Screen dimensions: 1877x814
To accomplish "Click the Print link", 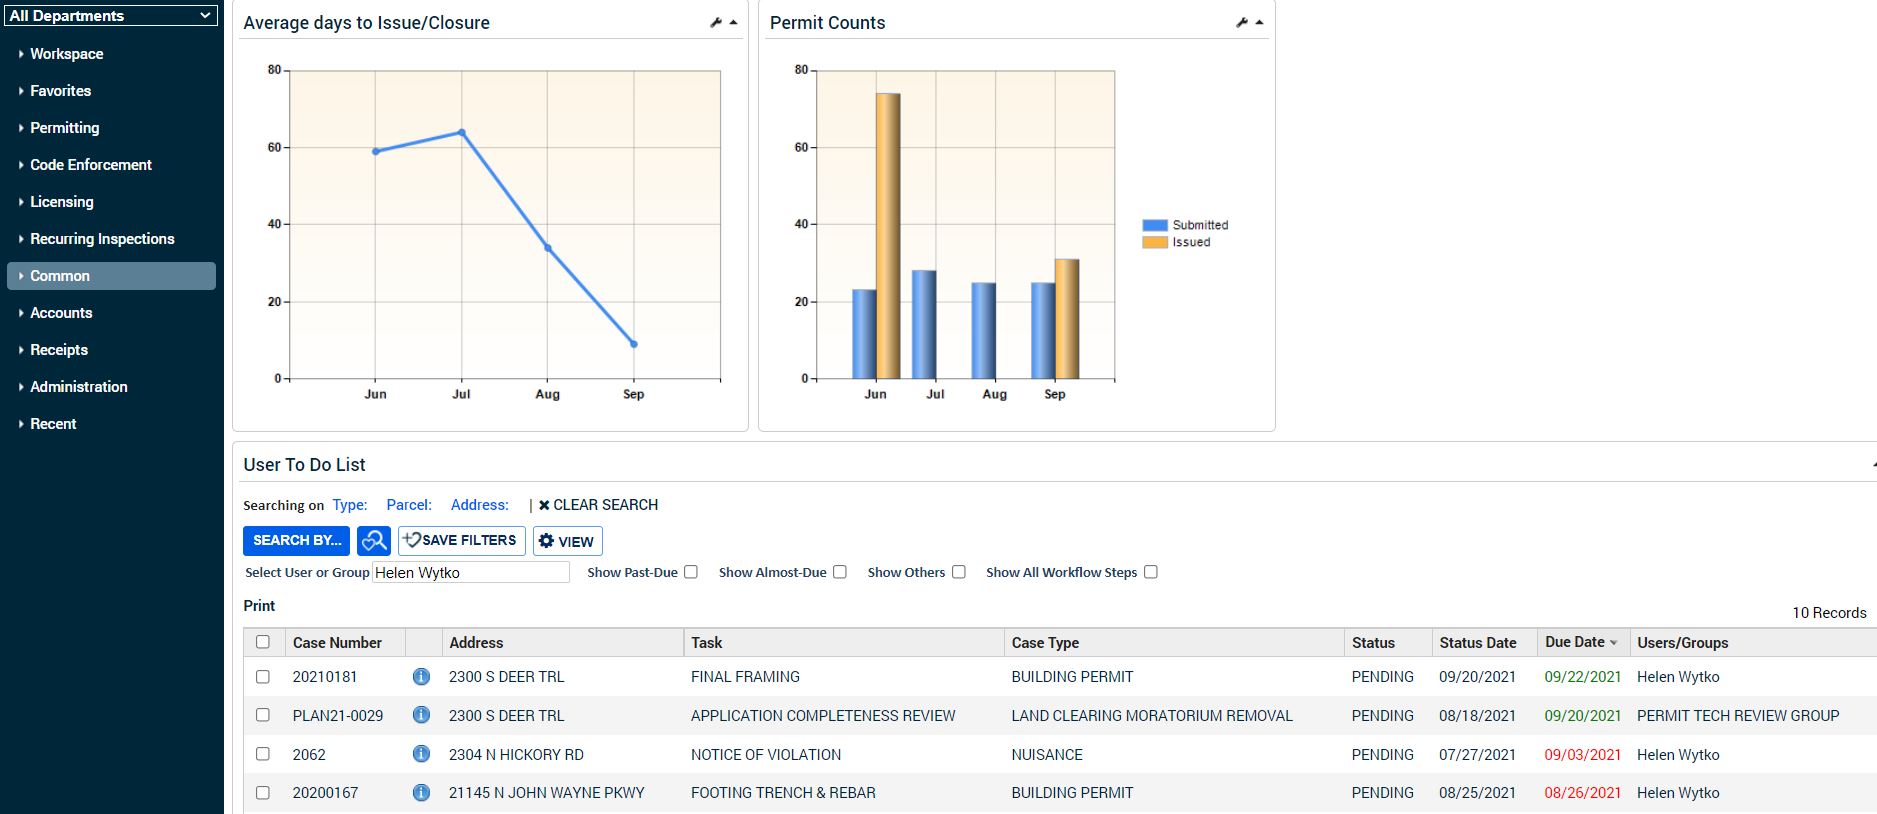I will 259,606.
